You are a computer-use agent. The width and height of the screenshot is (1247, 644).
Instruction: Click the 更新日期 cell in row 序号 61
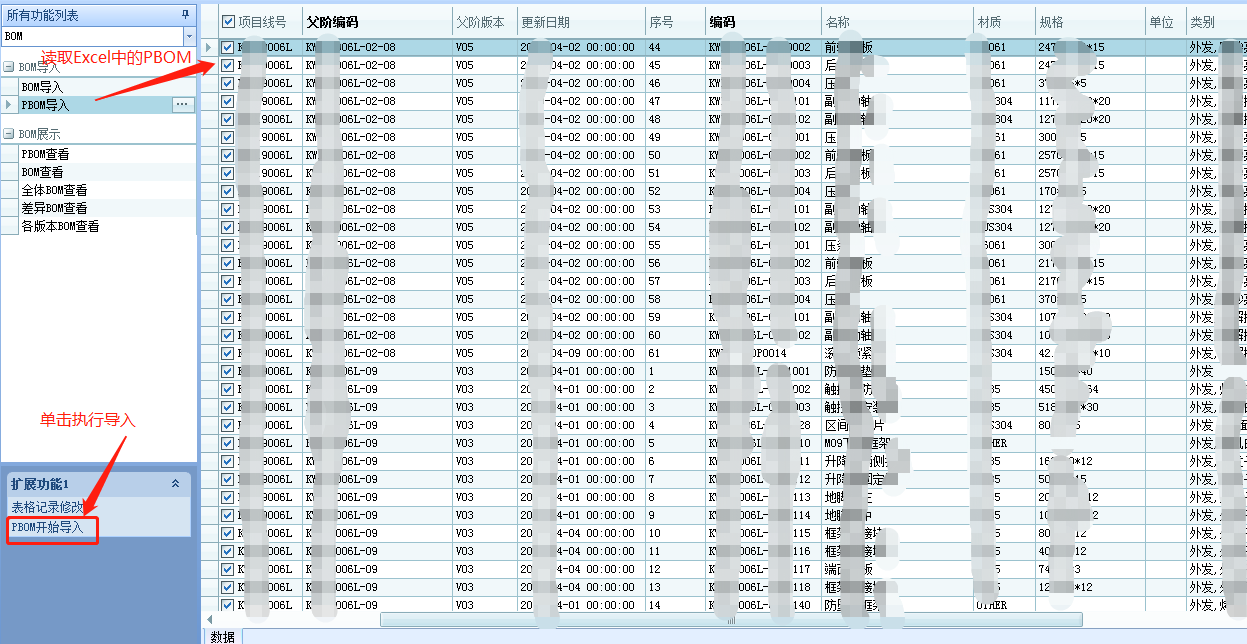(581, 353)
